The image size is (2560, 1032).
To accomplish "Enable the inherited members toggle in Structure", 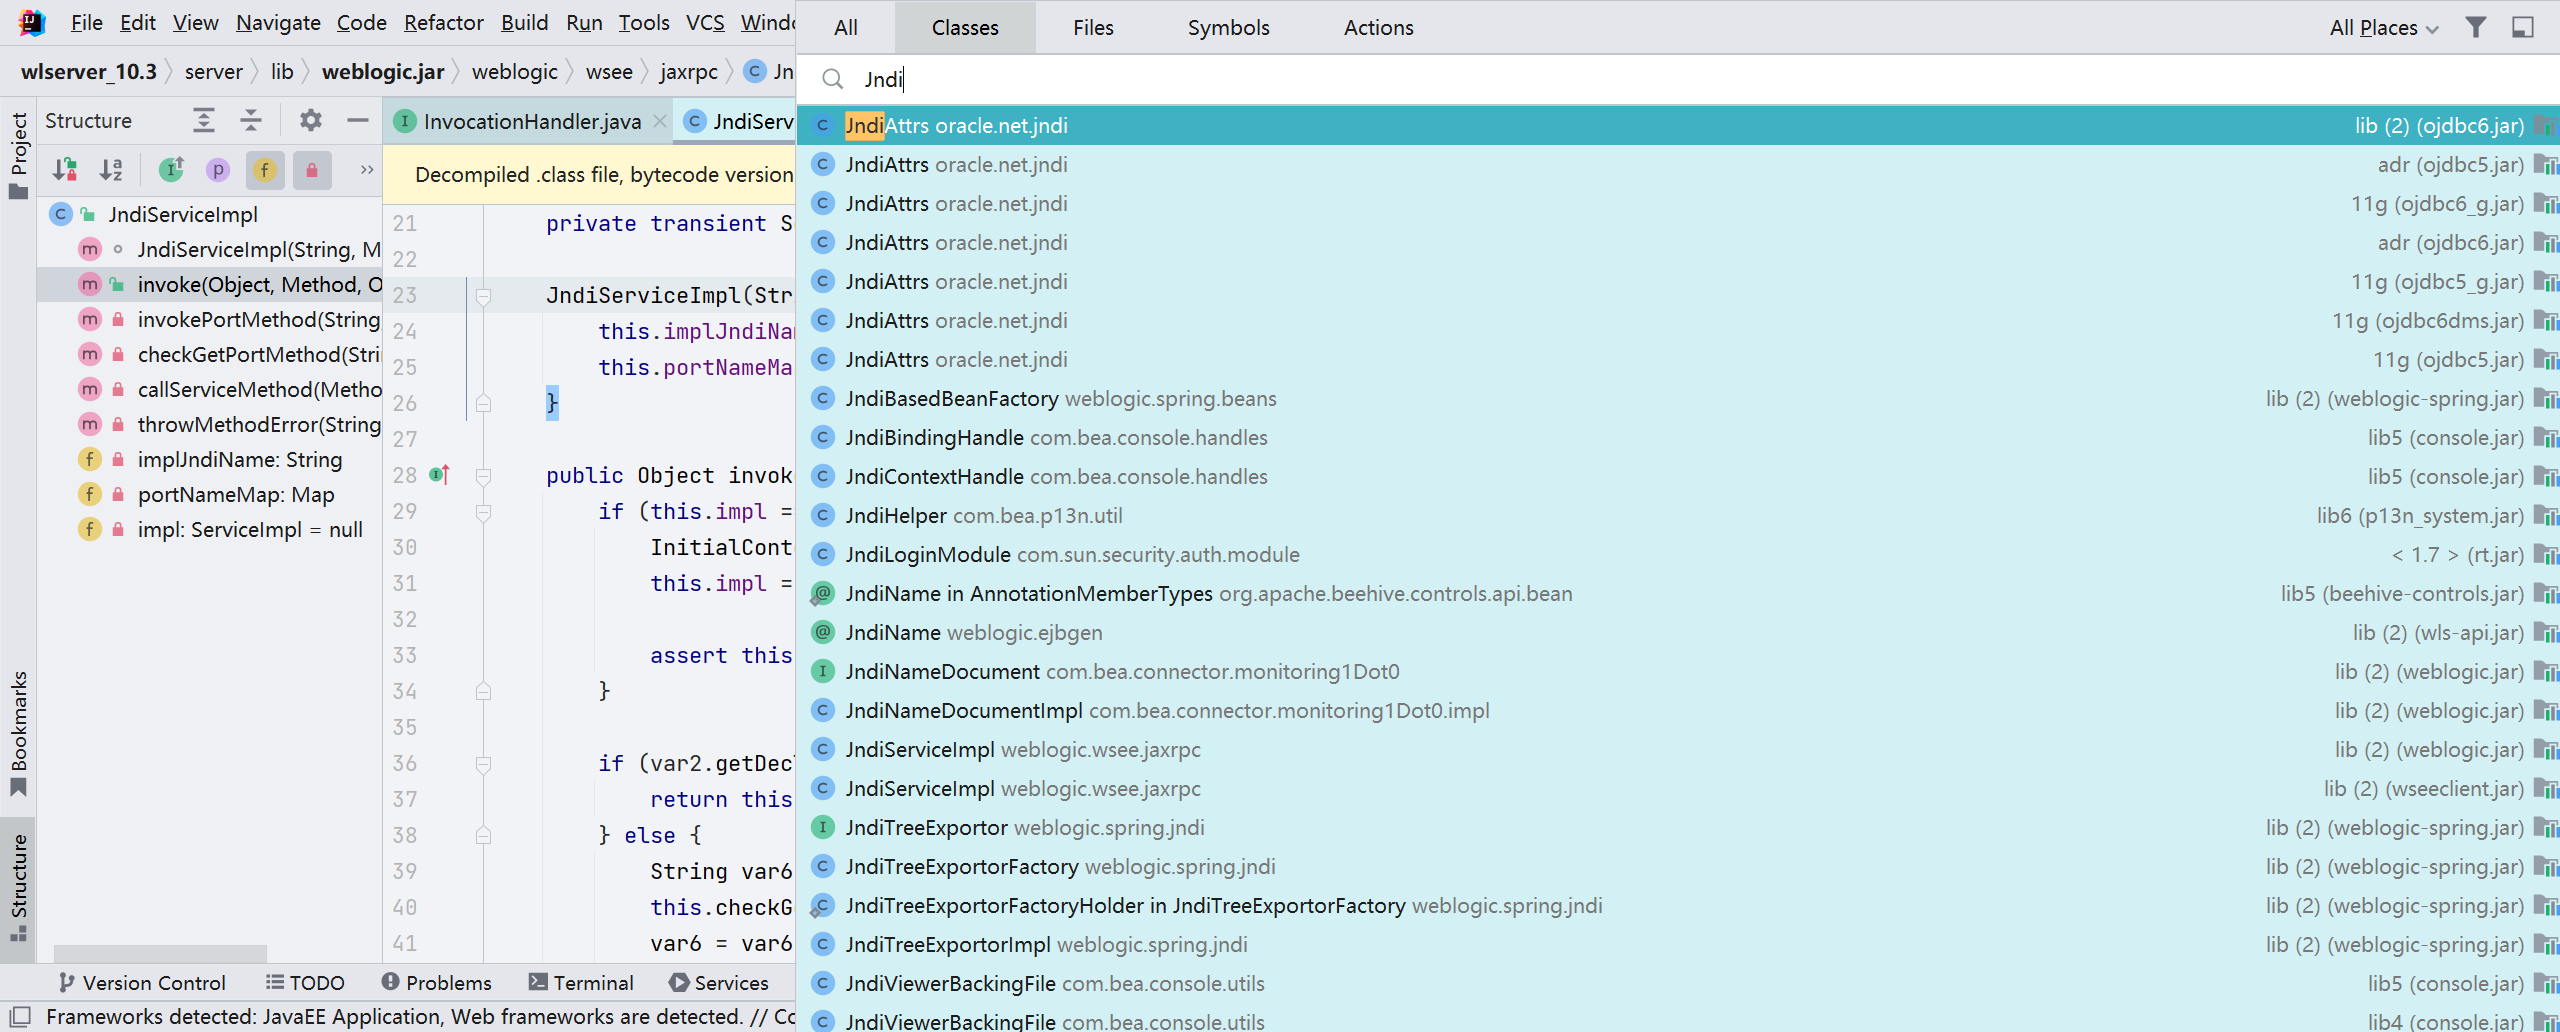I will point(171,169).
